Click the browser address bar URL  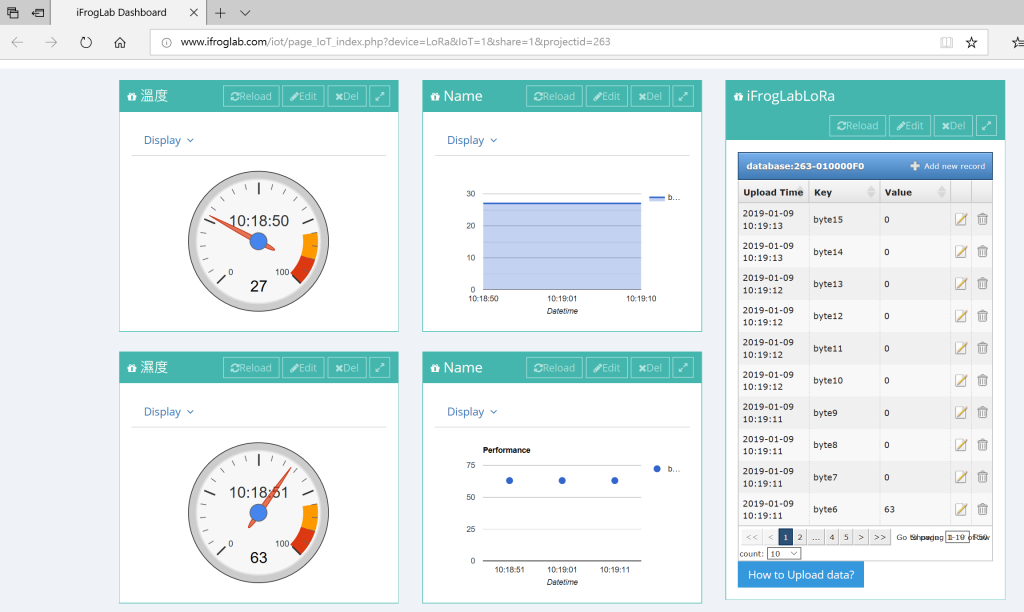point(395,42)
